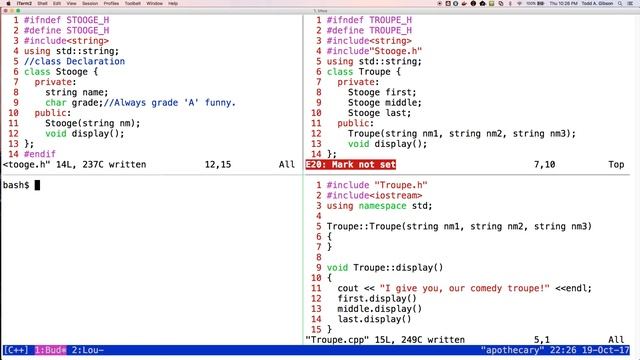Viewport: 640px width, 360px height.
Task: Click 'Stooge(string nm);' constructor line
Action: click(x=93, y=123)
